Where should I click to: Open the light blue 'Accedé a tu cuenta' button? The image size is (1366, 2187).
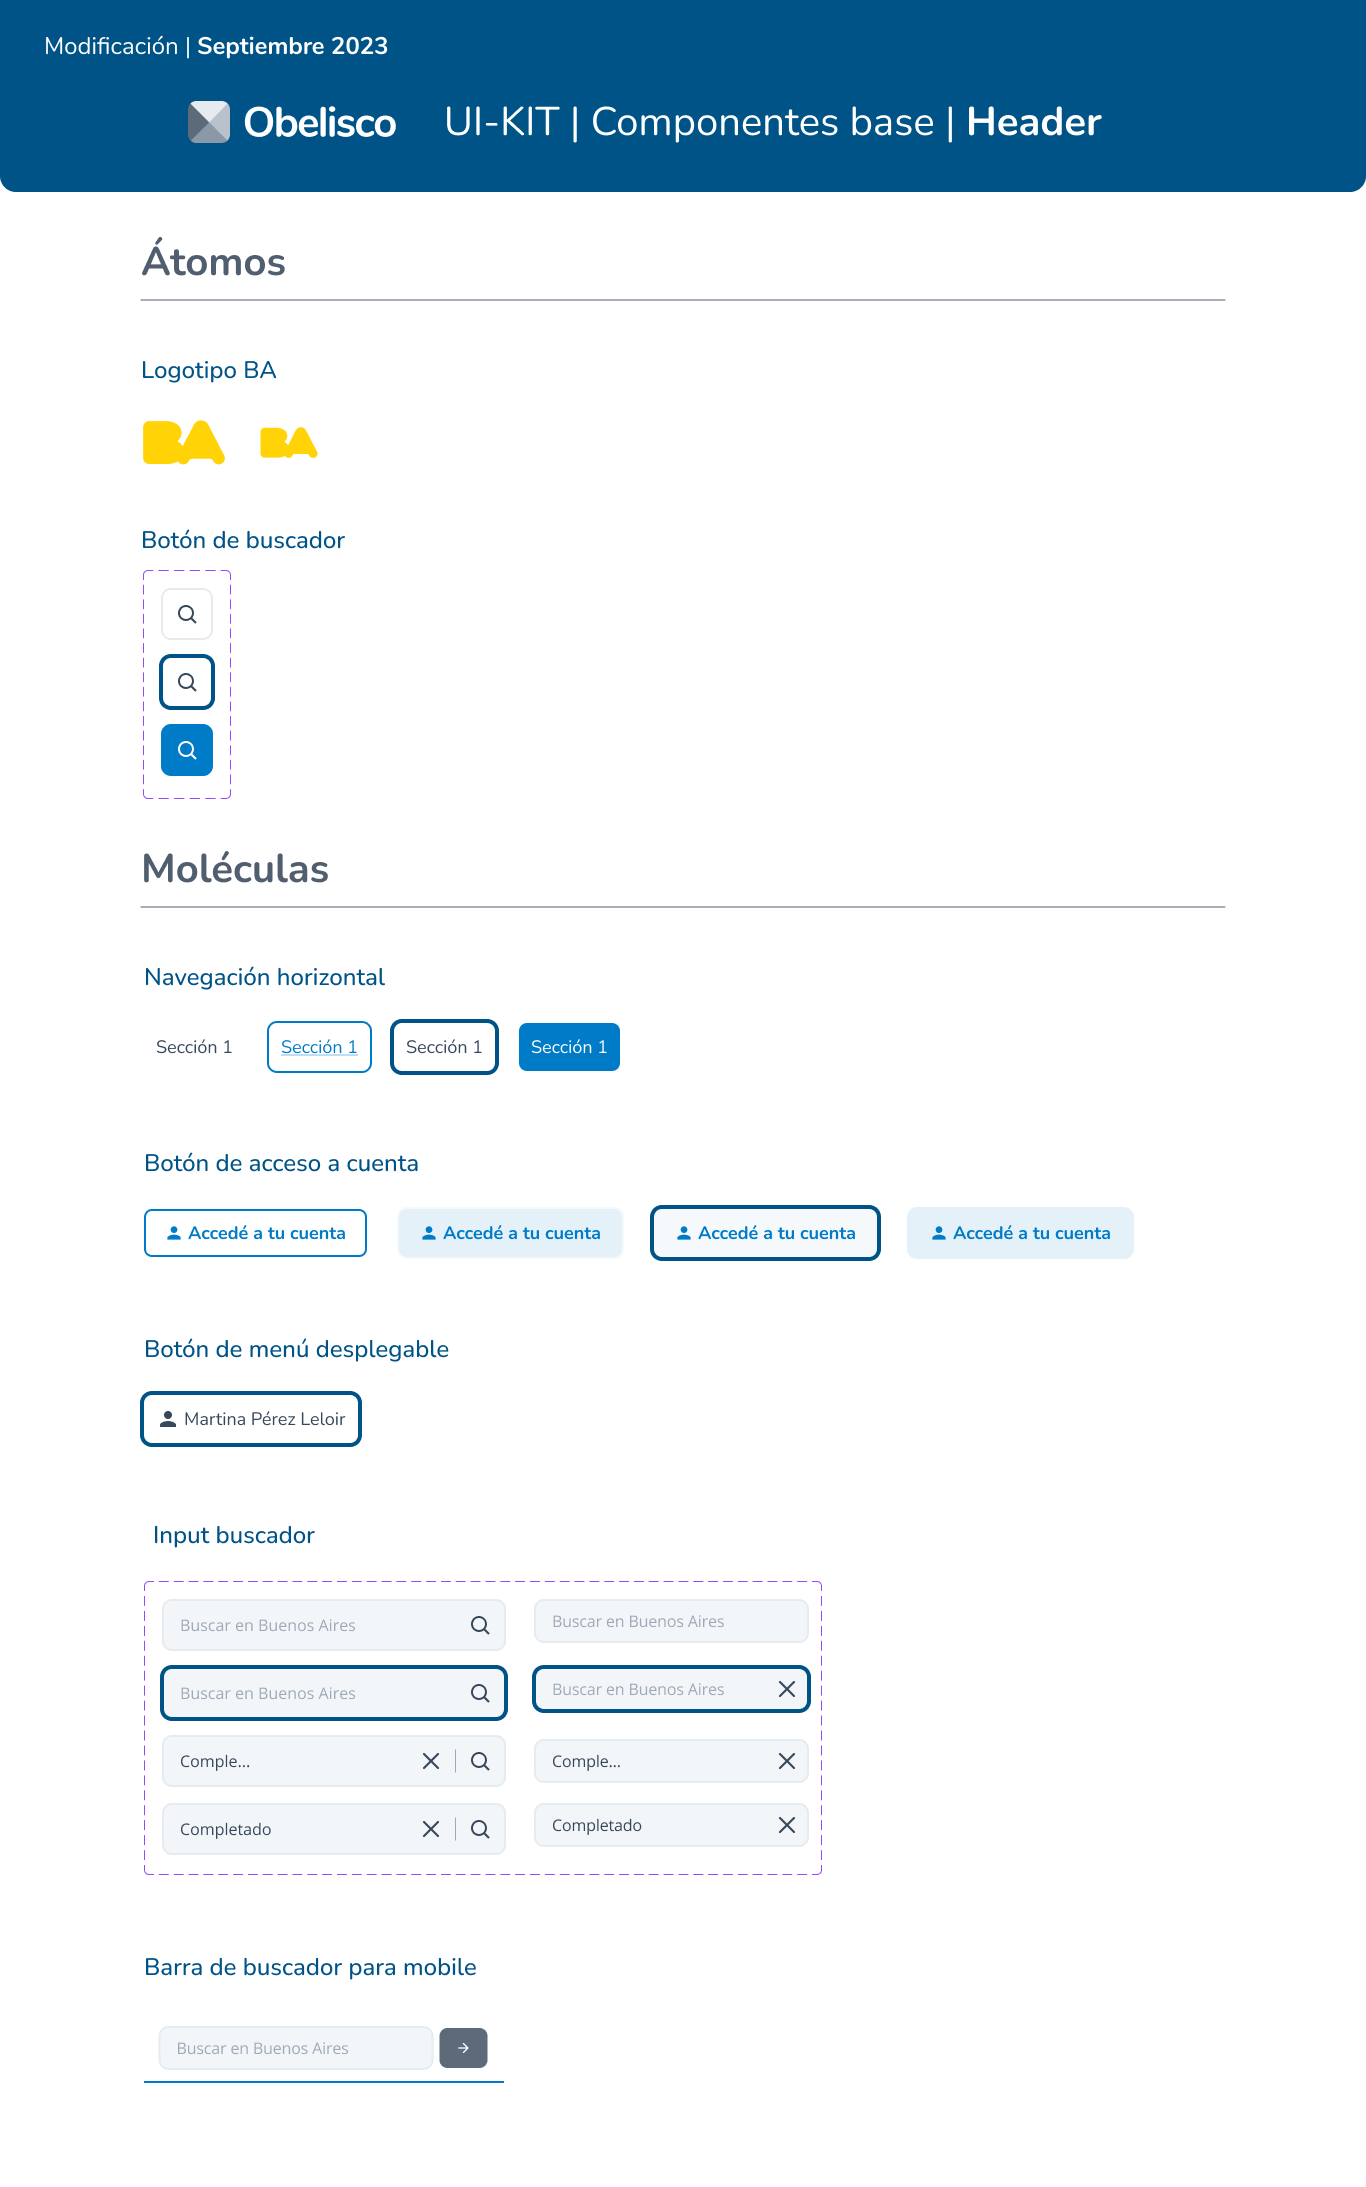click(510, 1233)
